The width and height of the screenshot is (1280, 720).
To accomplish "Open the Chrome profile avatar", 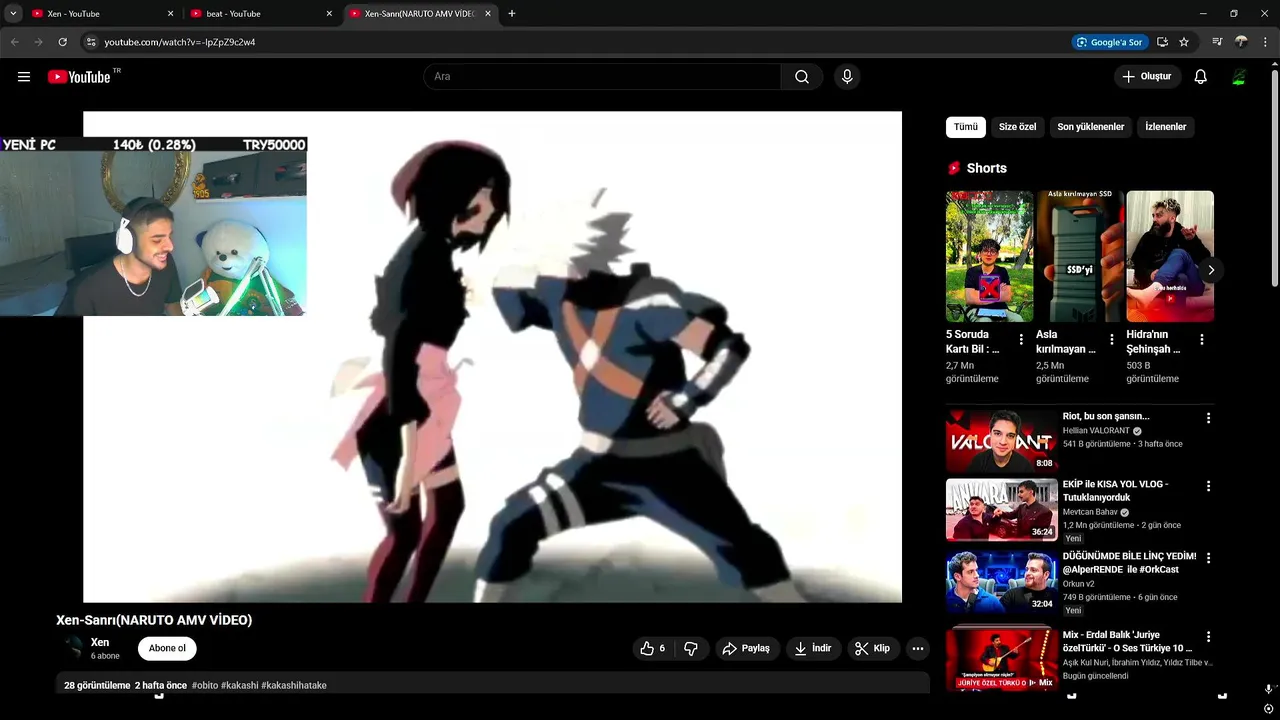I will (1241, 42).
